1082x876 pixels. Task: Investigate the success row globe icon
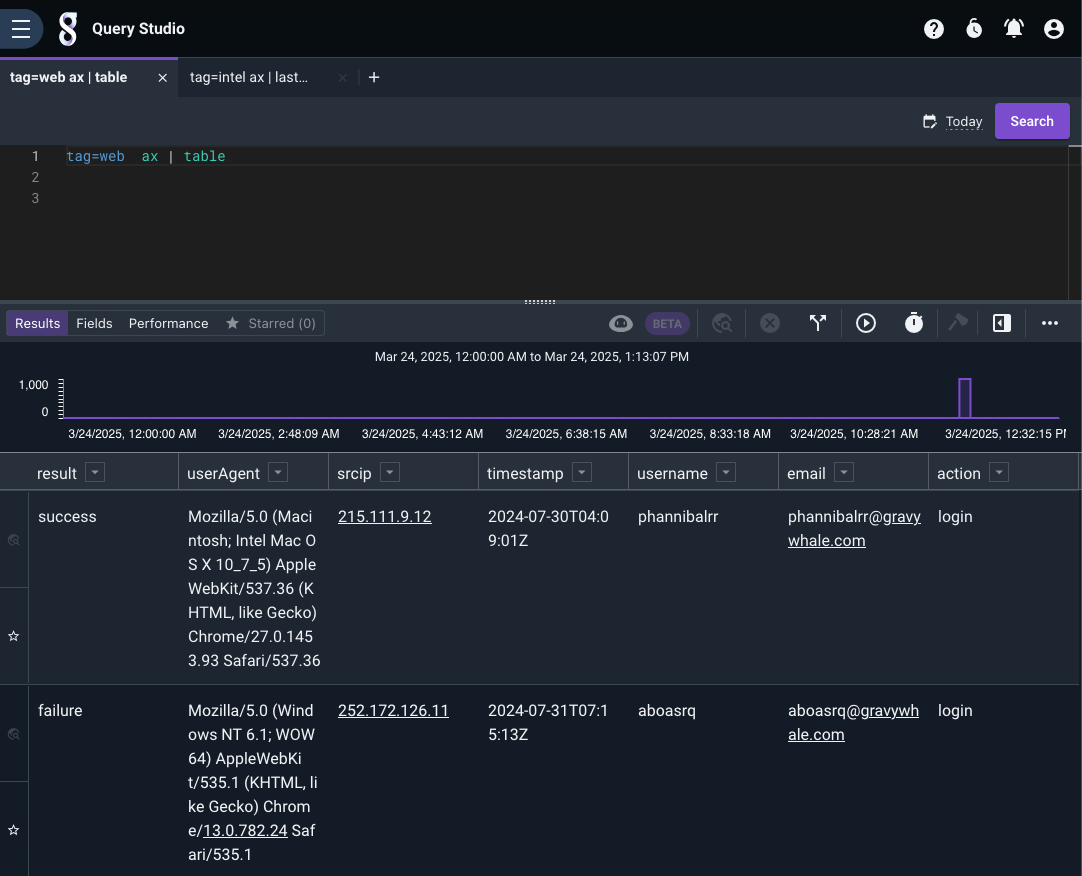tap(14, 540)
